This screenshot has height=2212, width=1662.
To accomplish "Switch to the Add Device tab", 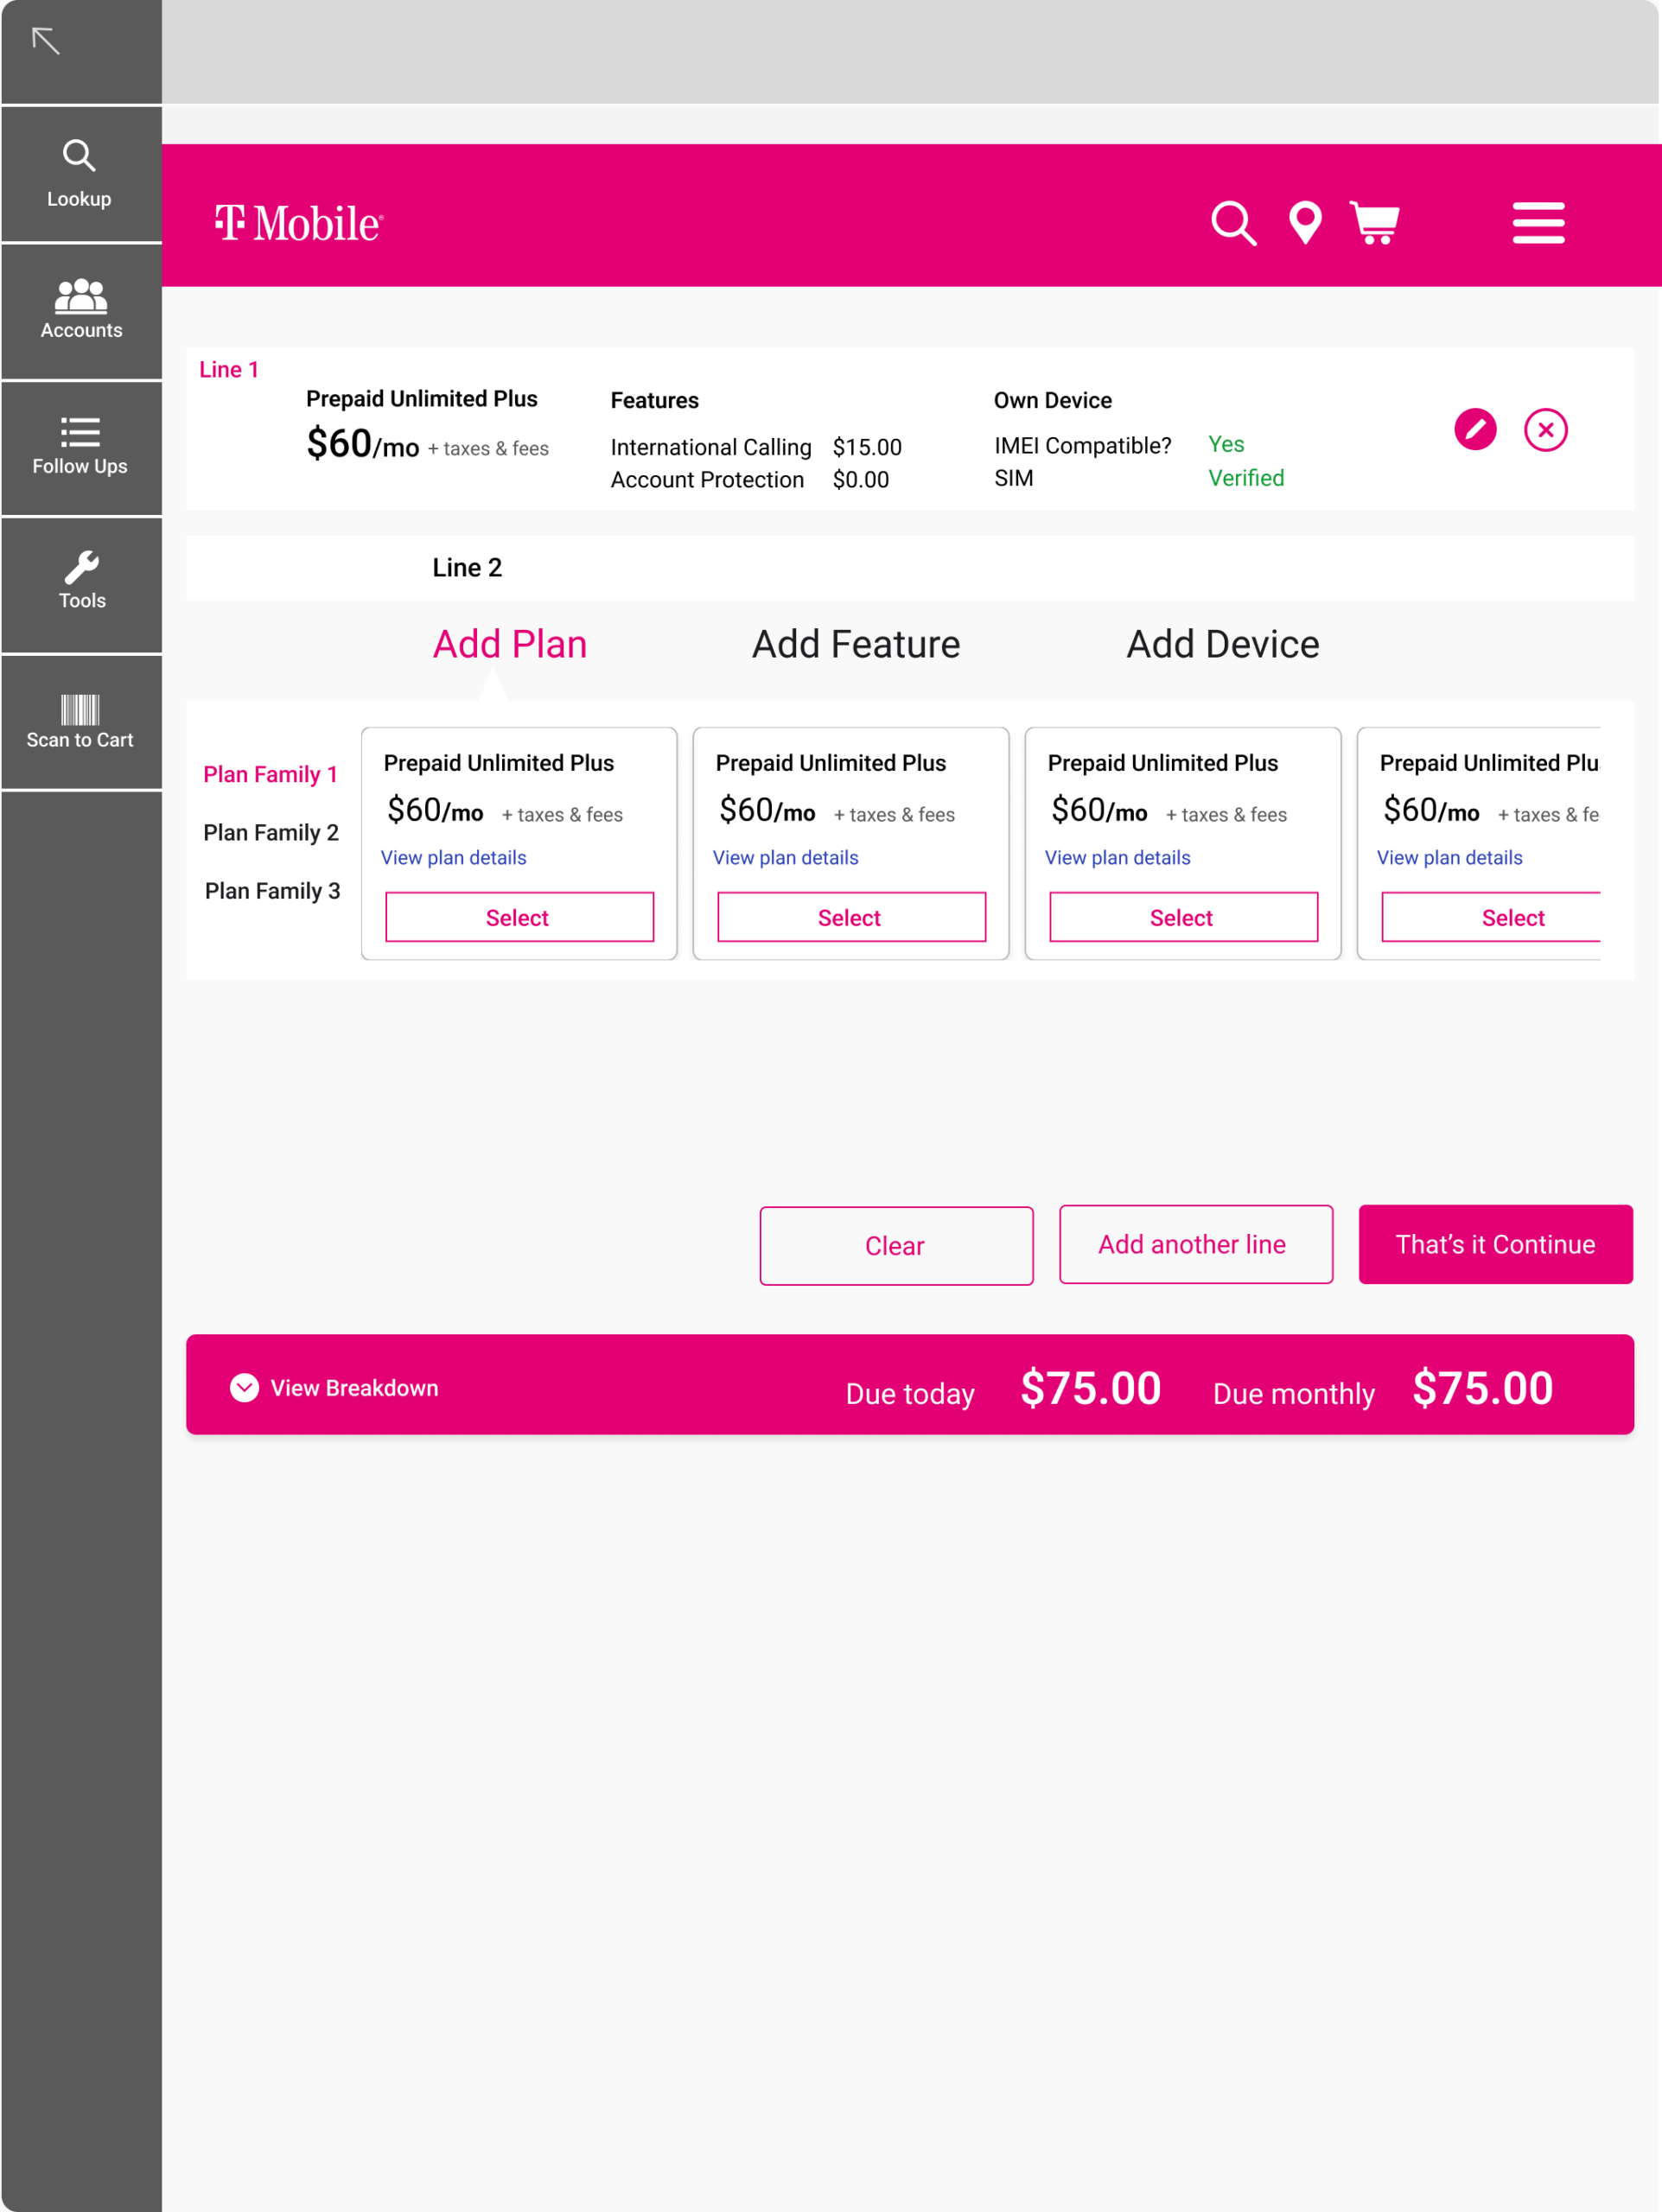I will (1222, 644).
